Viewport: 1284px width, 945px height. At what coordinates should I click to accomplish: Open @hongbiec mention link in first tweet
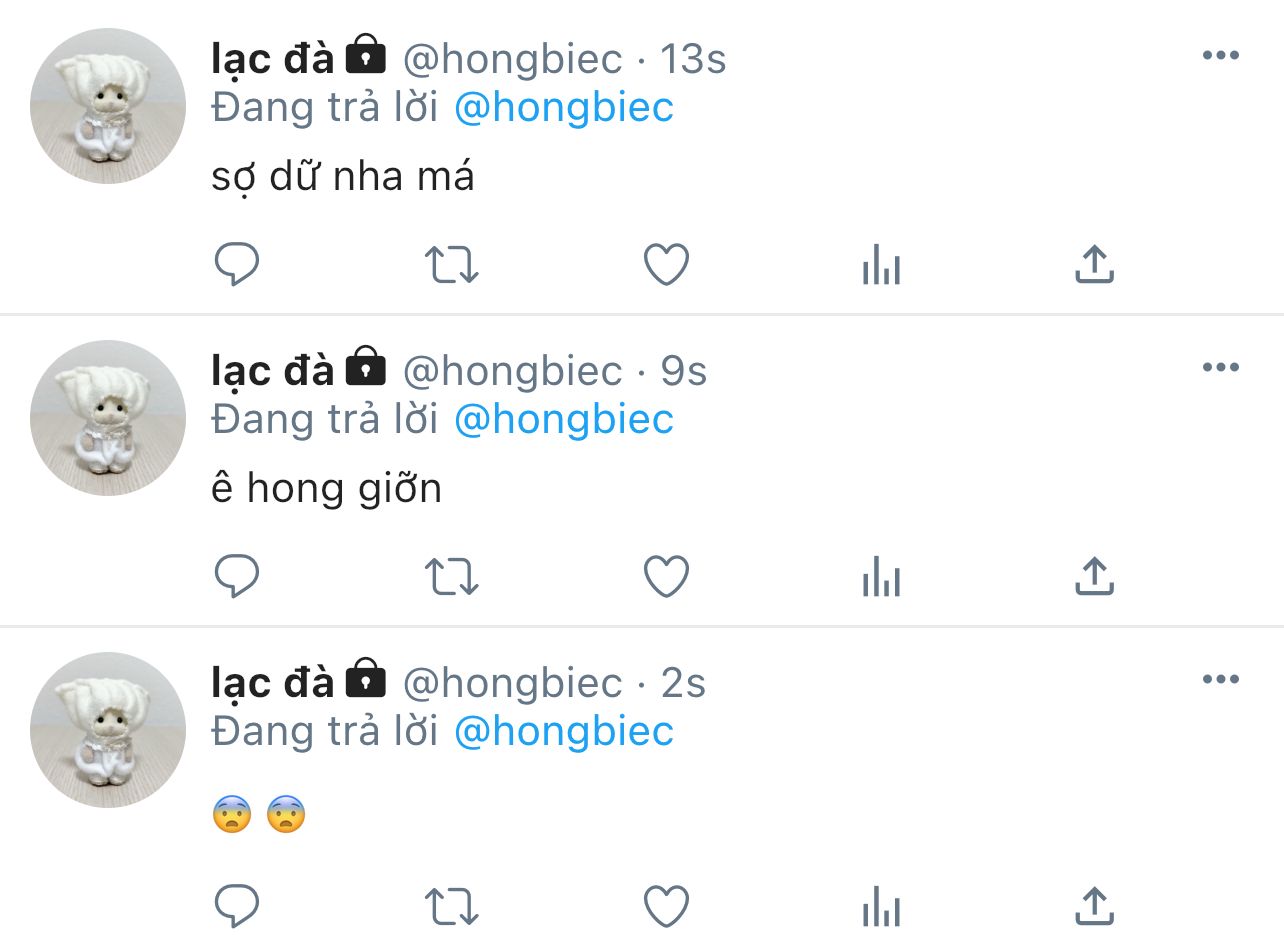(564, 108)
